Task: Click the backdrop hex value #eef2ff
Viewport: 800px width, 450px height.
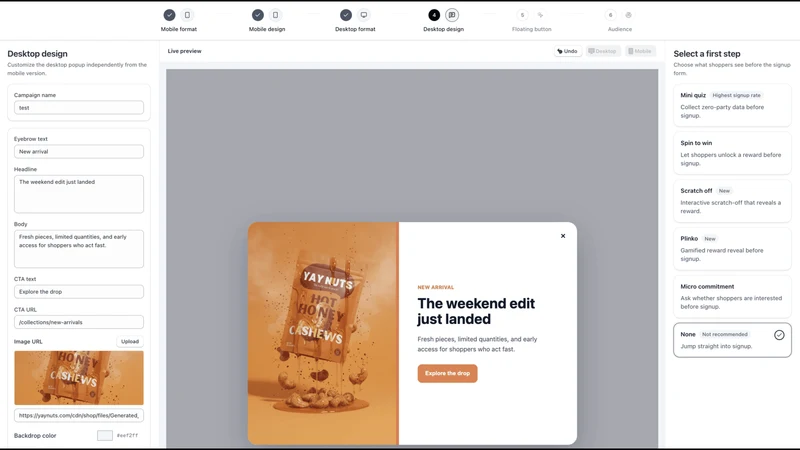Action: (x=127, y=436)
